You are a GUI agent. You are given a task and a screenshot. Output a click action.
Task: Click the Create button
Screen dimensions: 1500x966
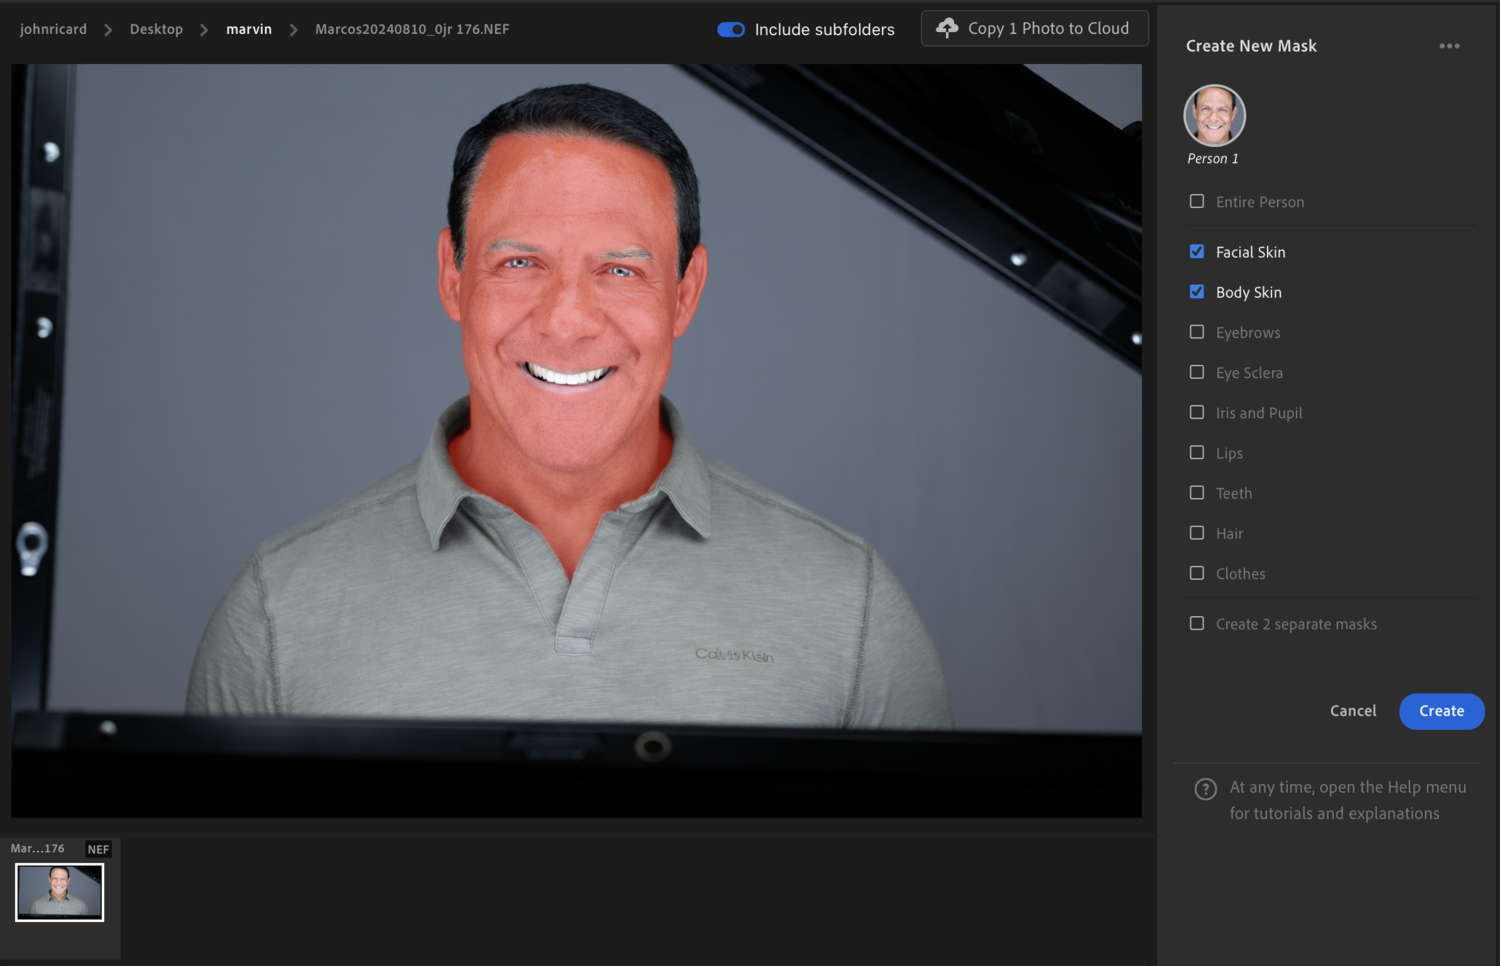(1441, 711)
